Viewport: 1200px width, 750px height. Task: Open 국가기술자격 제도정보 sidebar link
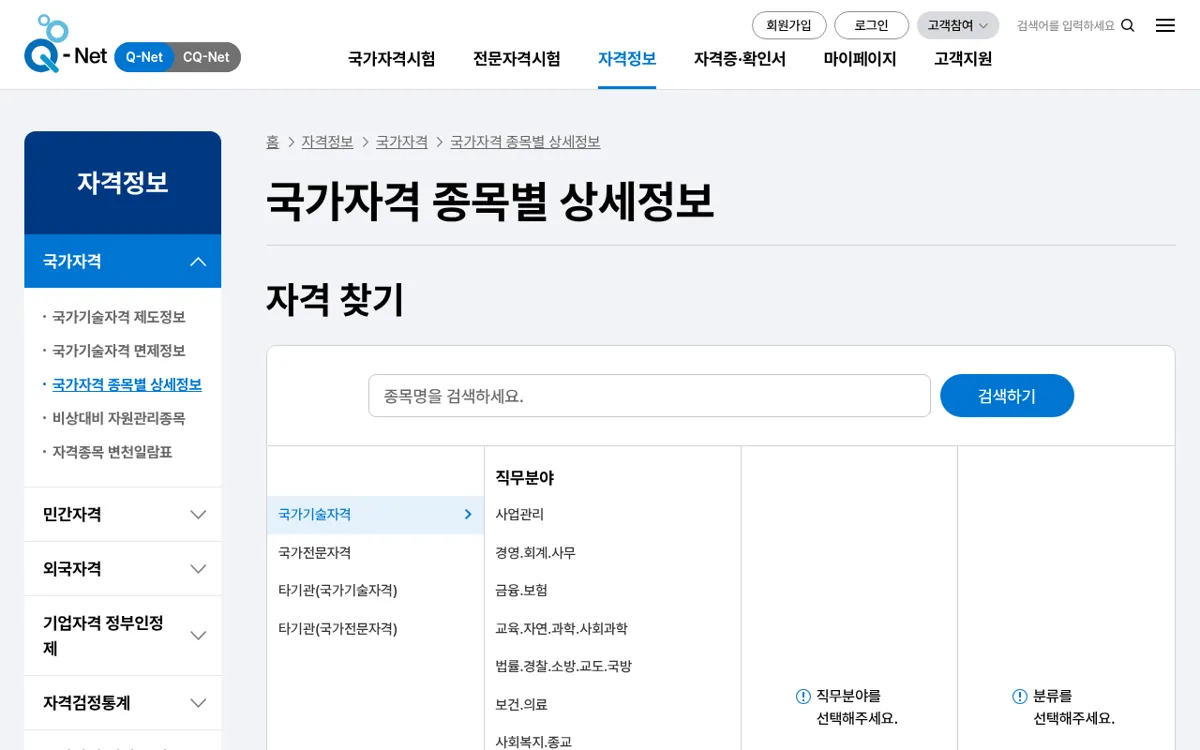pos(119,317)
